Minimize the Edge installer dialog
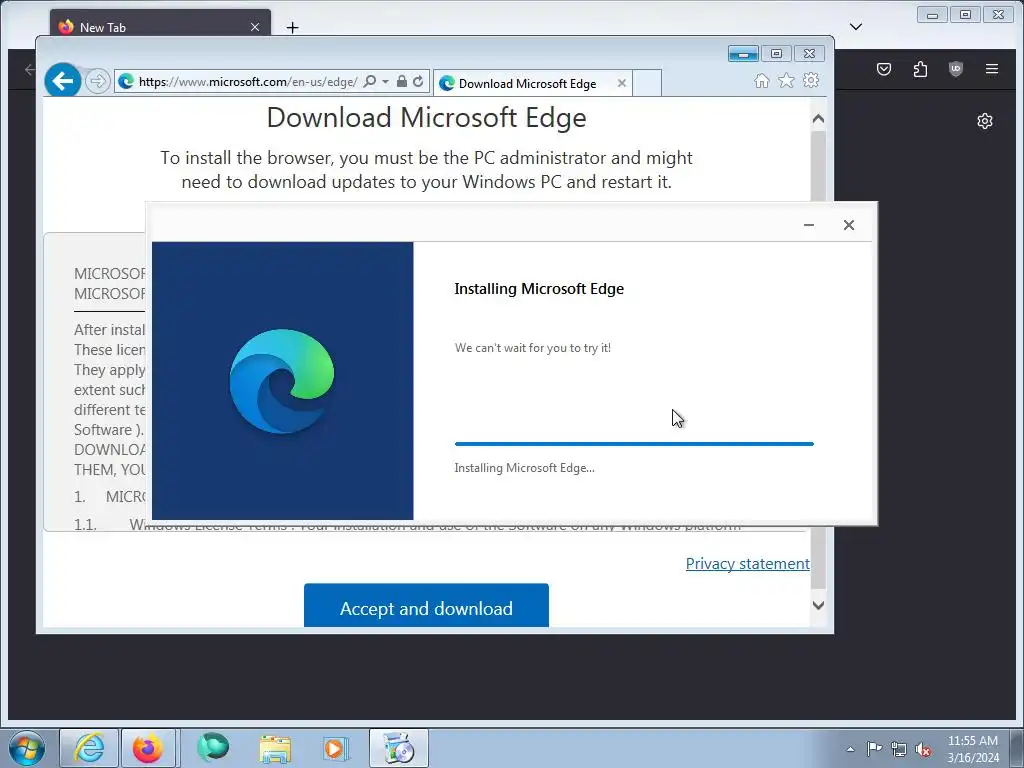The image size is (1024, 768). 808,225
